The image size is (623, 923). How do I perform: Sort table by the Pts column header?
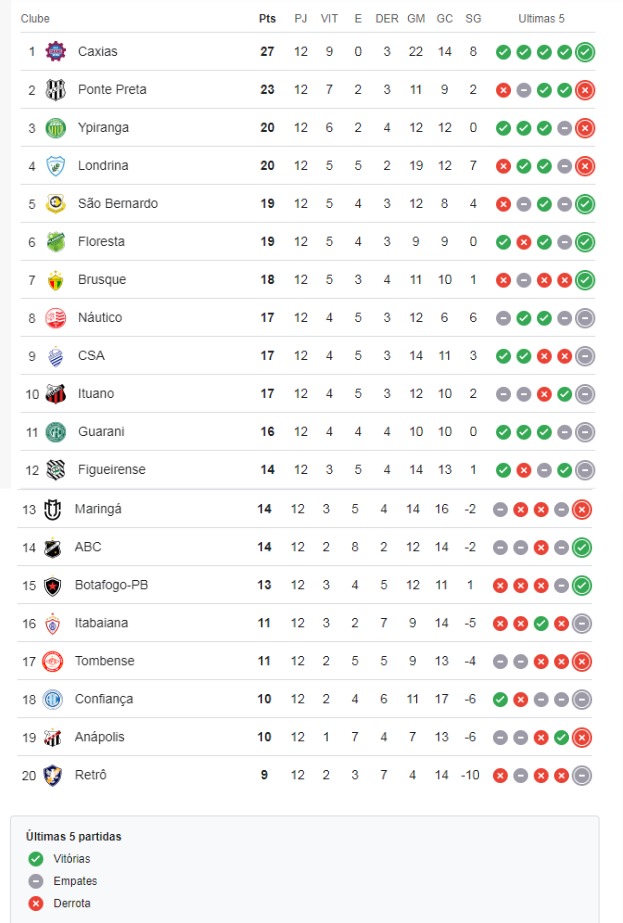pos(267,18)
